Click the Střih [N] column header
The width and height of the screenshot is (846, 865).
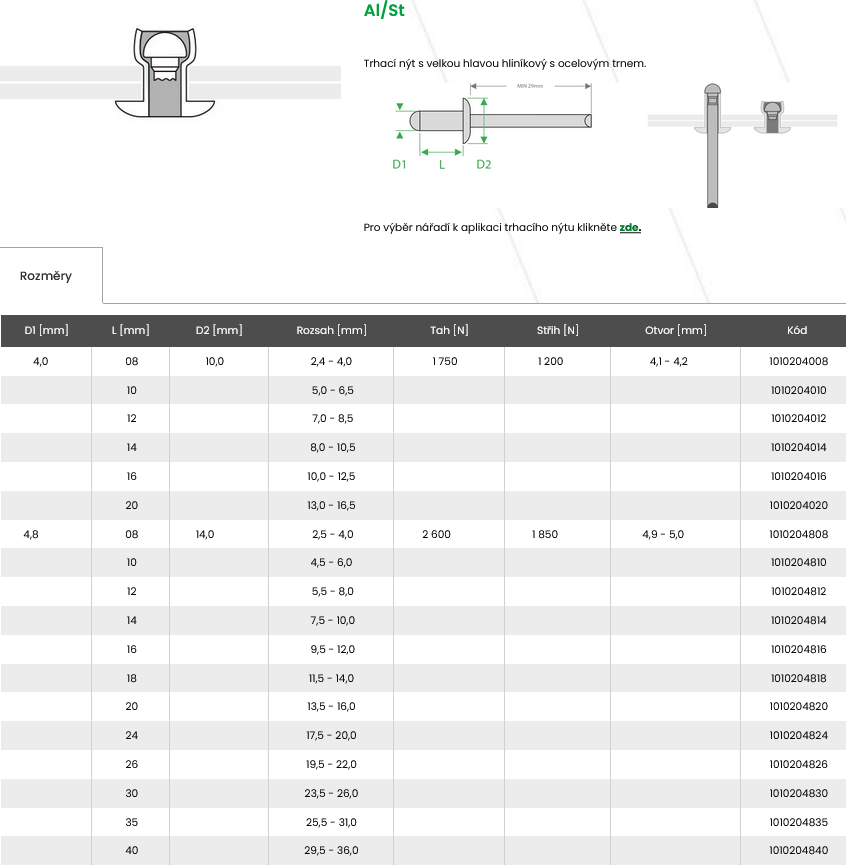point(557,331)
